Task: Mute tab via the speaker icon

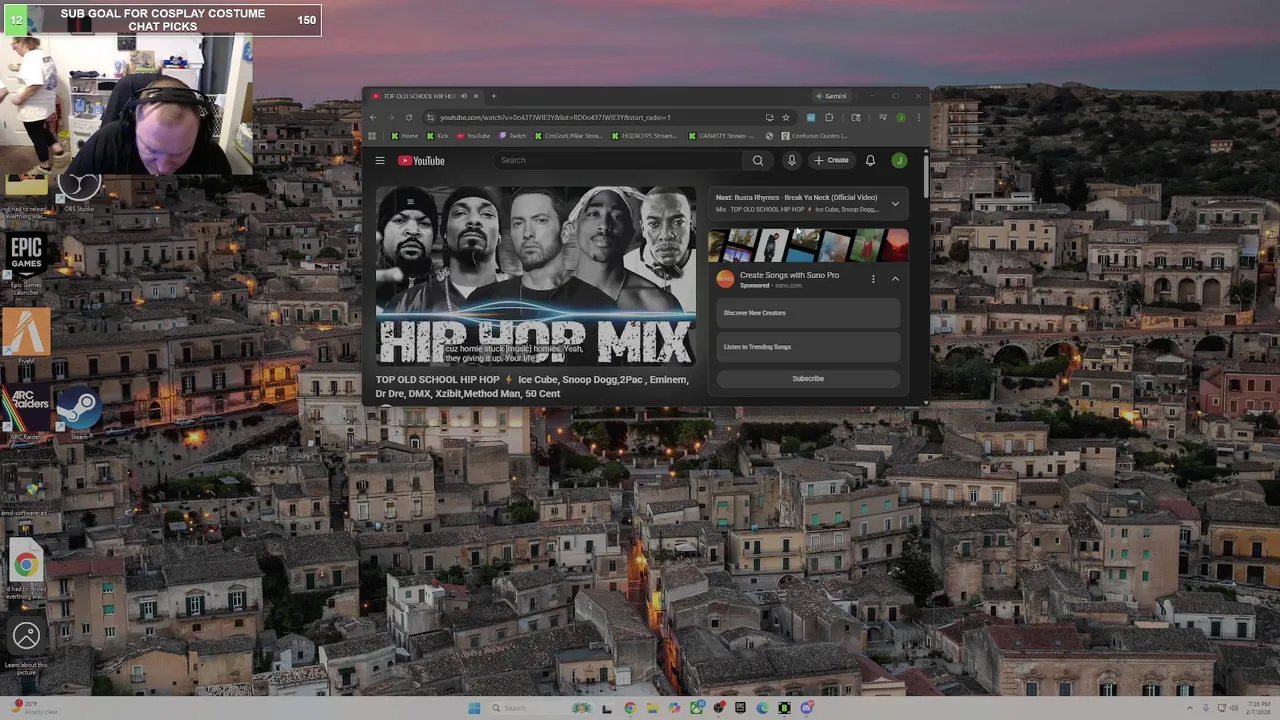Action: (x=463, y=96)
